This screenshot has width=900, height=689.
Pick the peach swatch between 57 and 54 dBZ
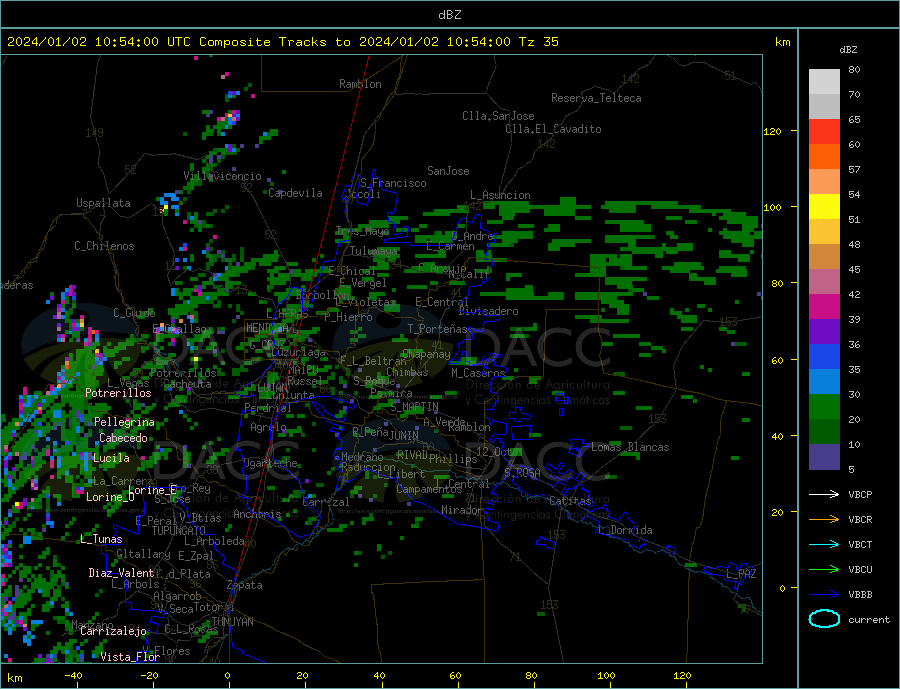pyautogui.click(x=824, y=181)
